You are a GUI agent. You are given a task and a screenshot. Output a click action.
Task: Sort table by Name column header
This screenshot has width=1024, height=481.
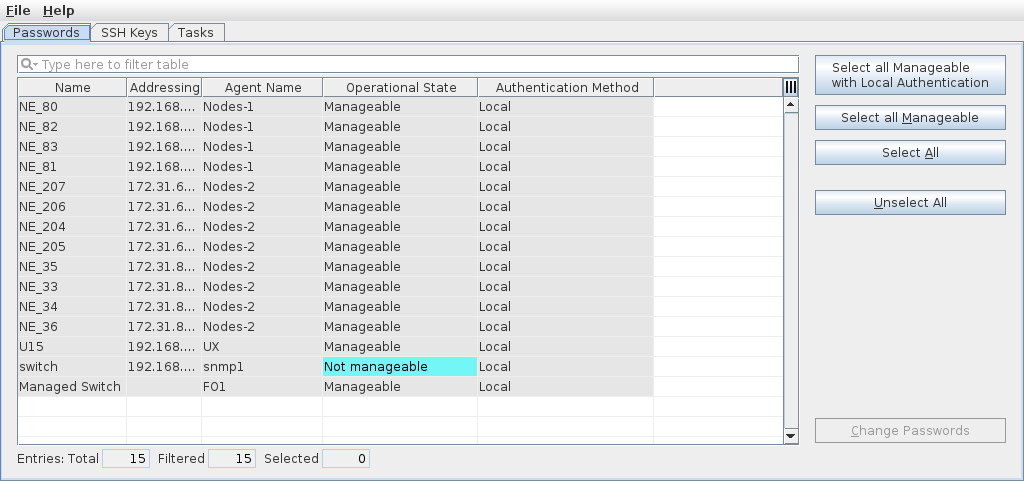point(72,88)
